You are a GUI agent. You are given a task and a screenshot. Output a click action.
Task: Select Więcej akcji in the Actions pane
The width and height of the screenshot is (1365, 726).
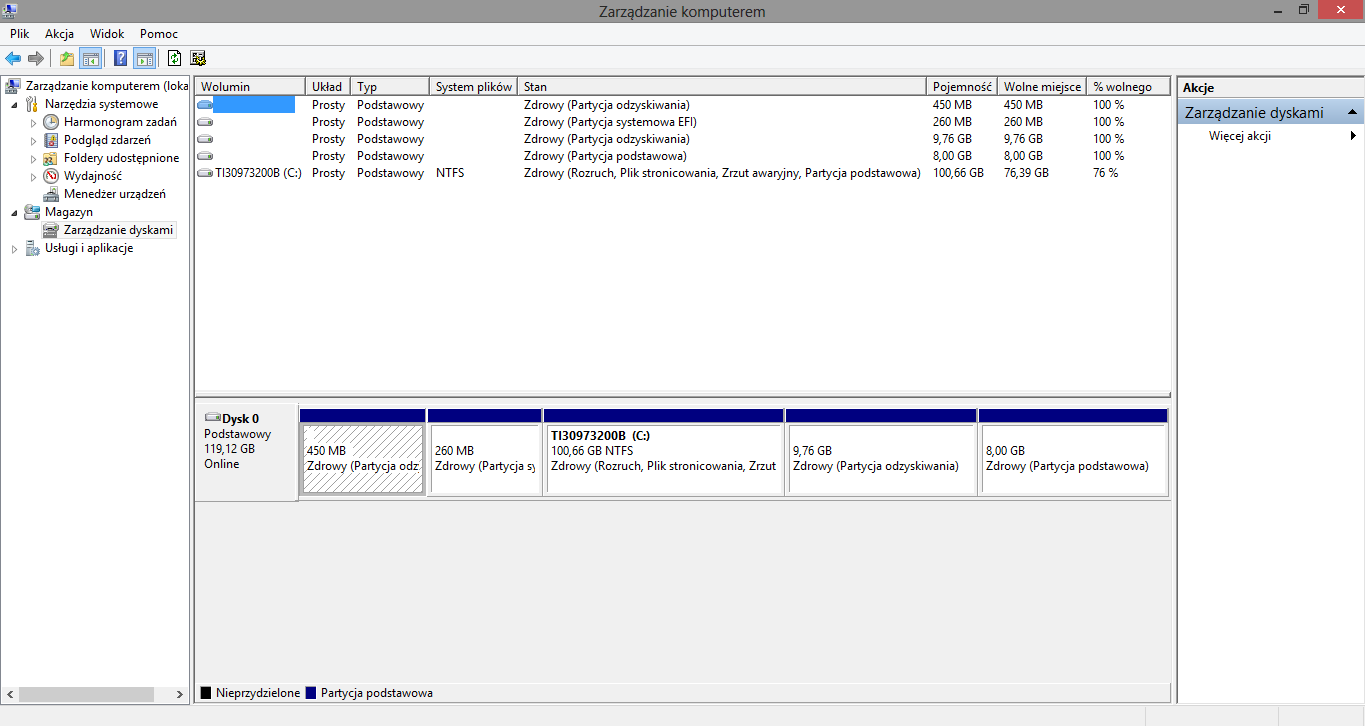[1240, 136]
